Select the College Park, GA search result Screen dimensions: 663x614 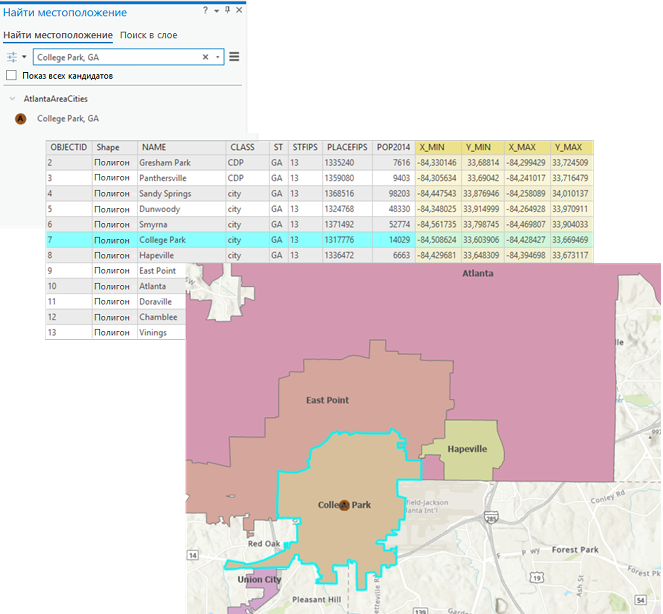coord(68,119)
